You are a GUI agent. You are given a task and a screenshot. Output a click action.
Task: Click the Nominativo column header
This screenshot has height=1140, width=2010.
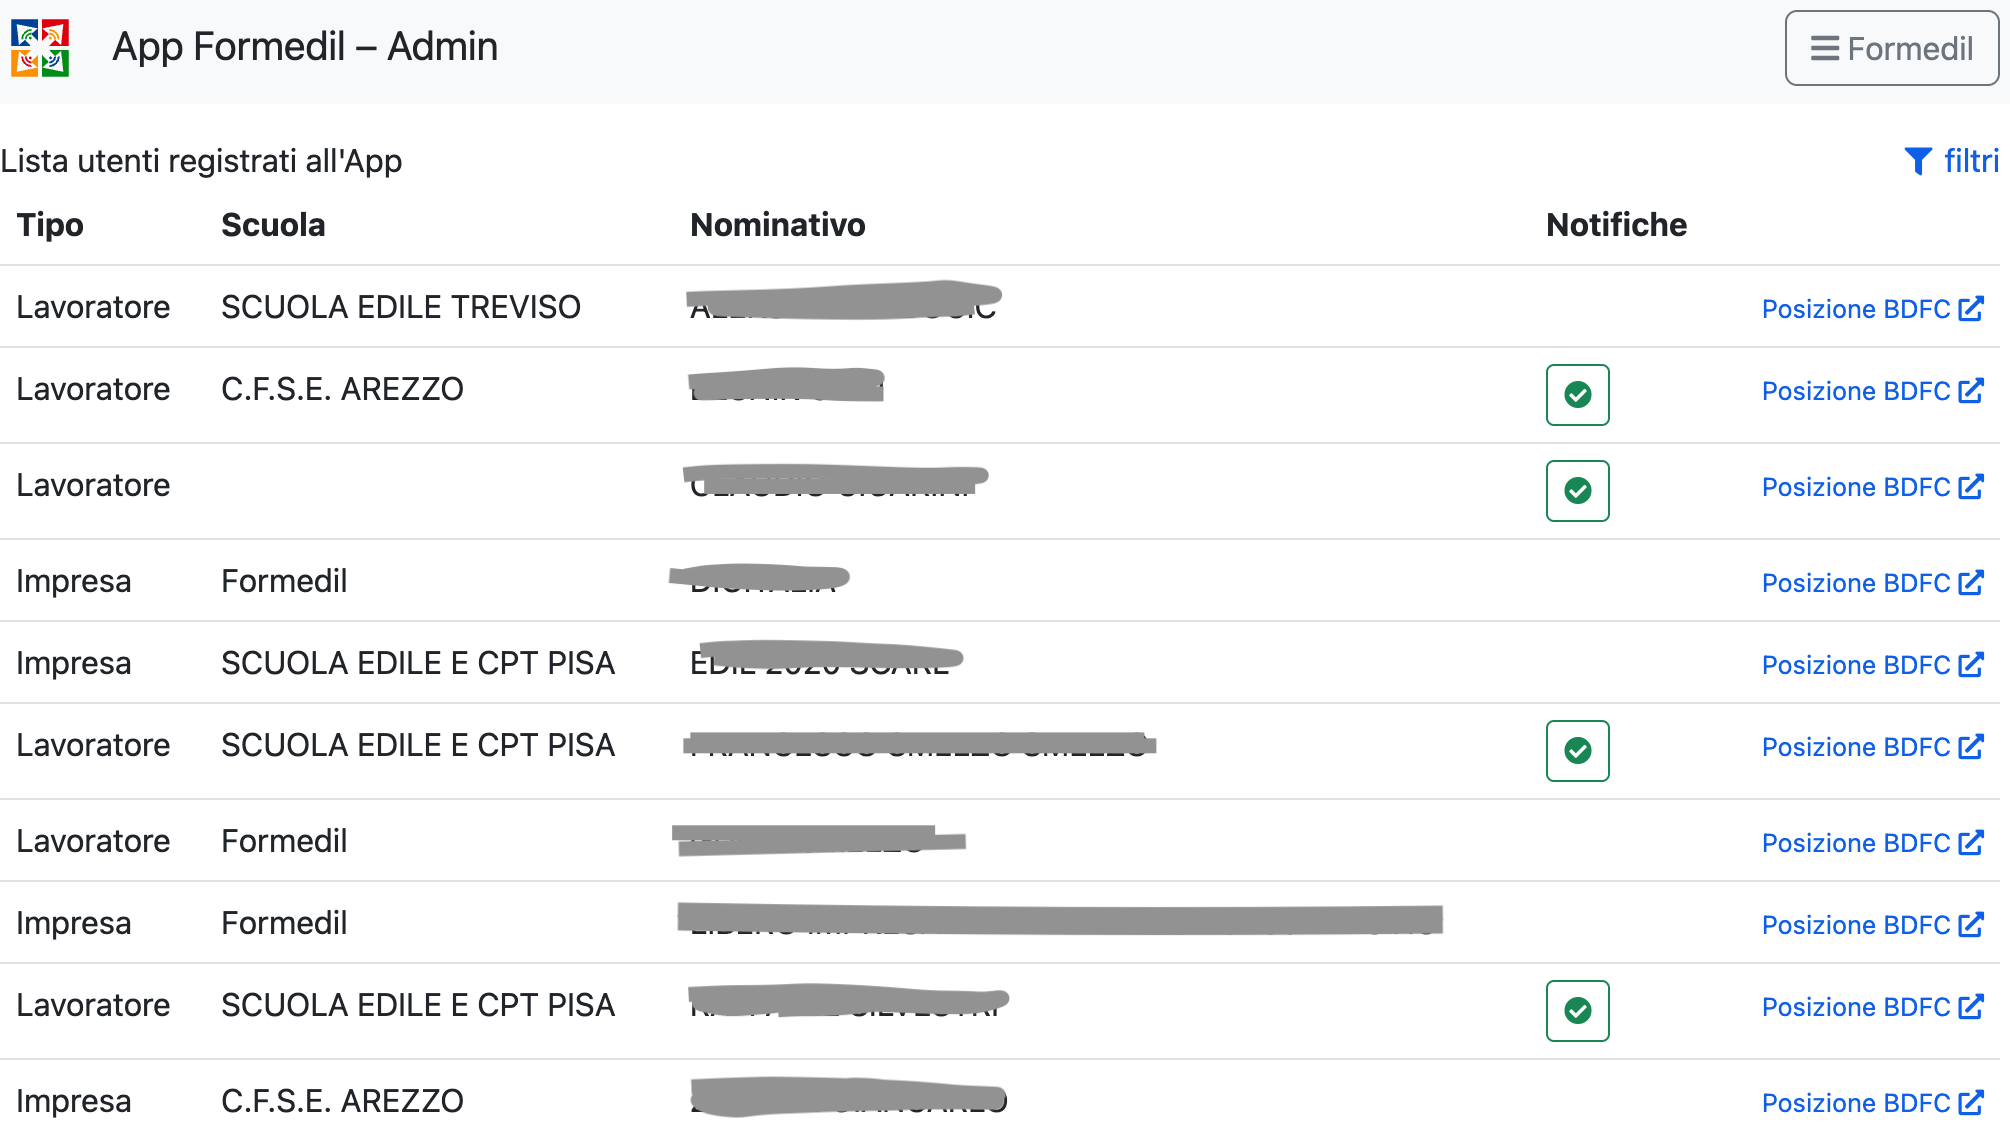point(777,225)
